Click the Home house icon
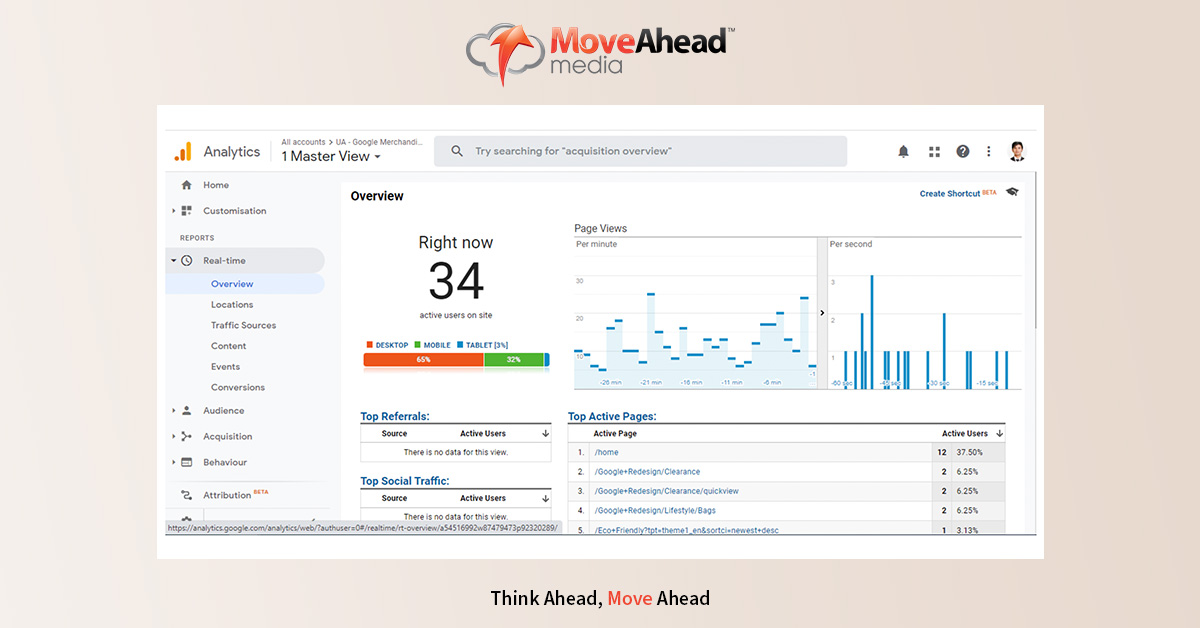This screenshot has width=1200, height=628. (186, 185)
